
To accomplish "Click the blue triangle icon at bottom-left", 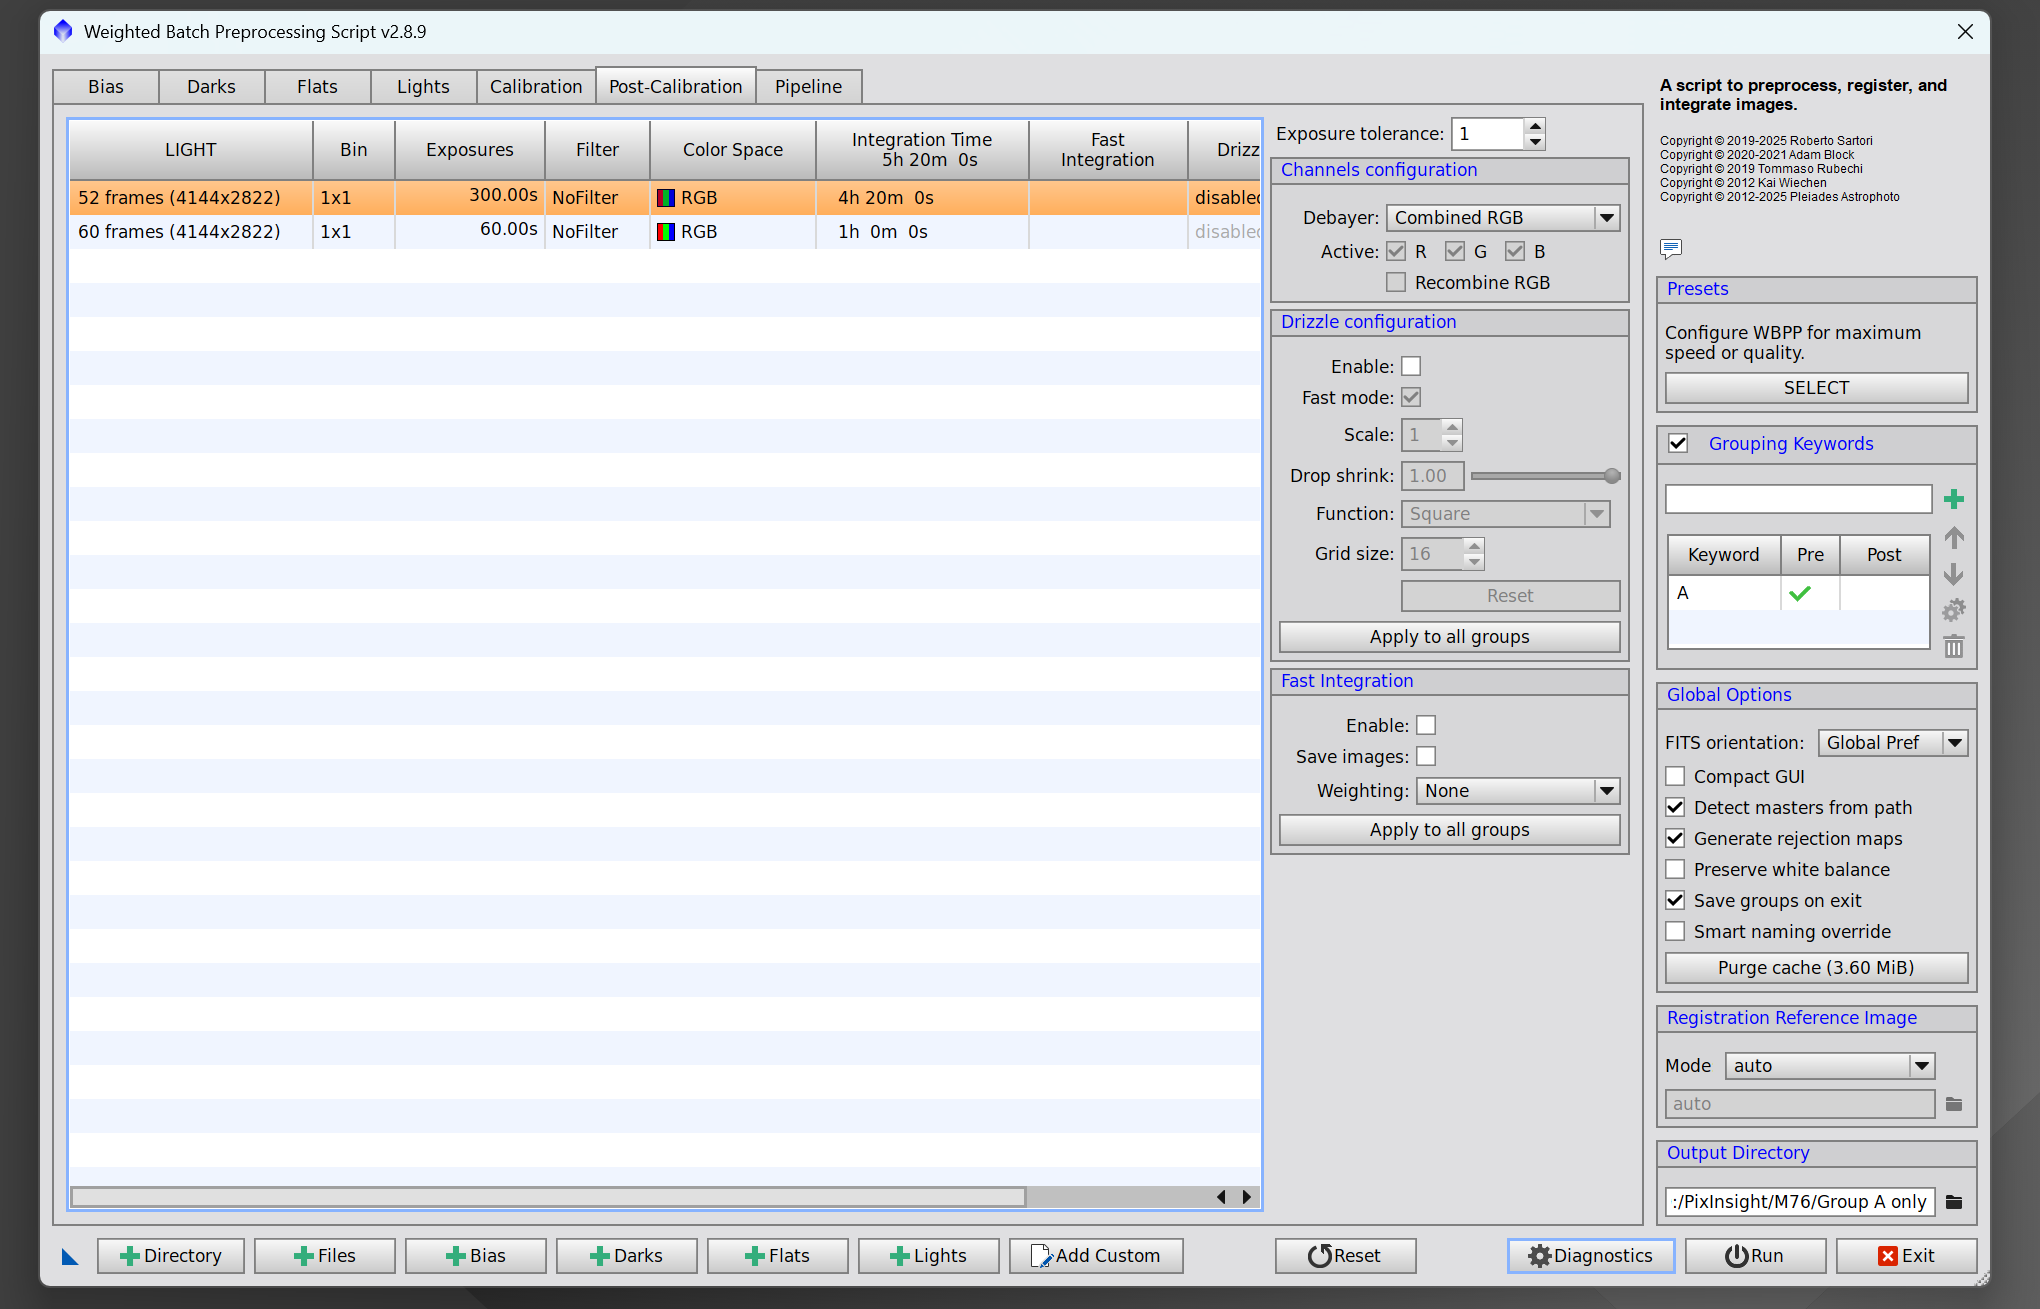I will click(70, 1256).
